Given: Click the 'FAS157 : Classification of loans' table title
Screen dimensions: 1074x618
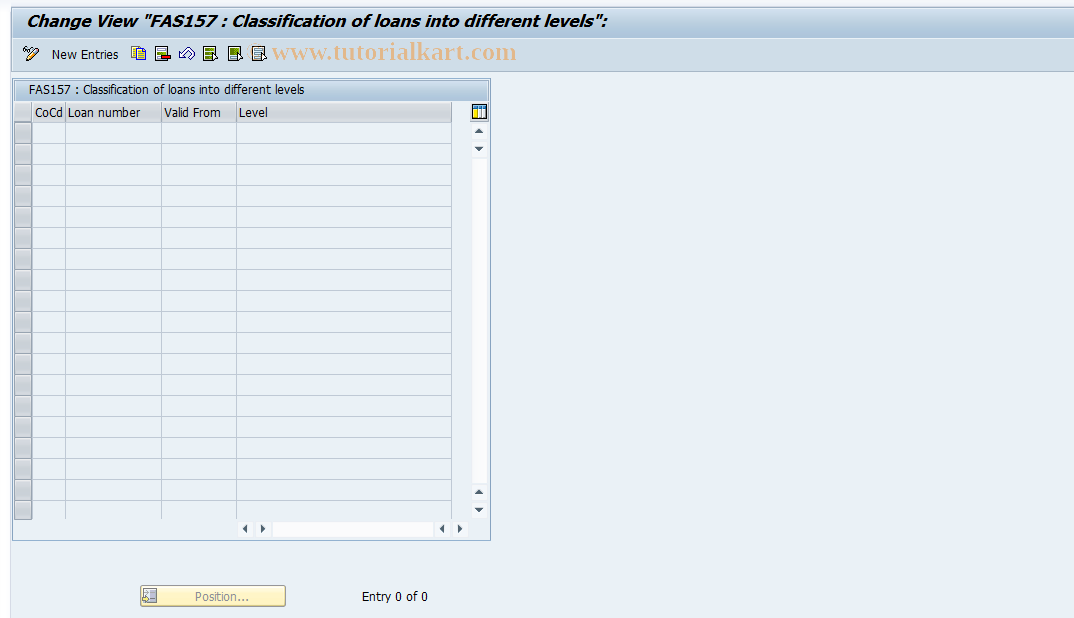Looking at the screenshot, I should [x=166, y=90].
